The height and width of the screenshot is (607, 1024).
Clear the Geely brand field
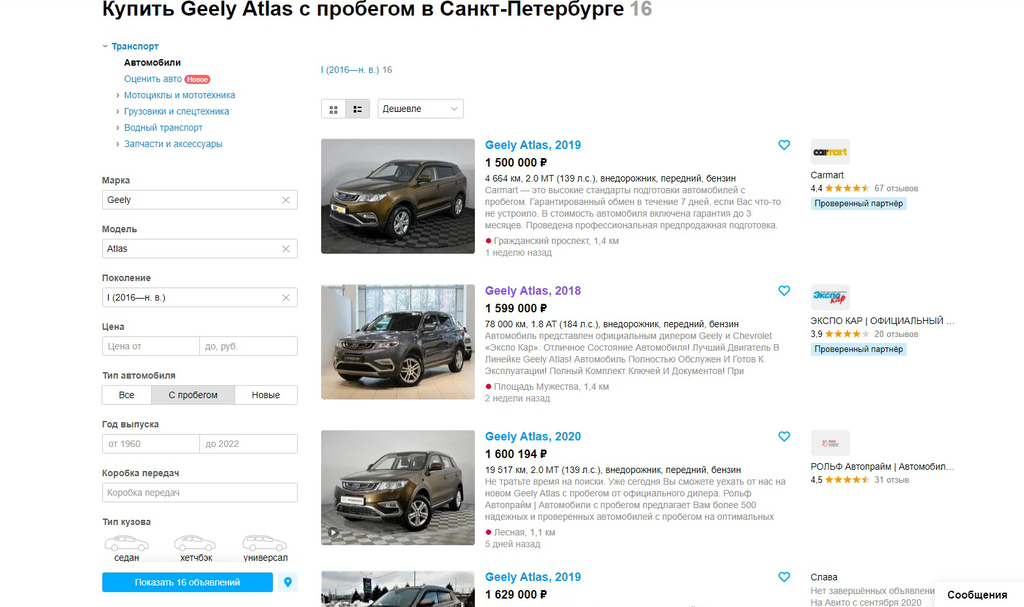point(285,200)
